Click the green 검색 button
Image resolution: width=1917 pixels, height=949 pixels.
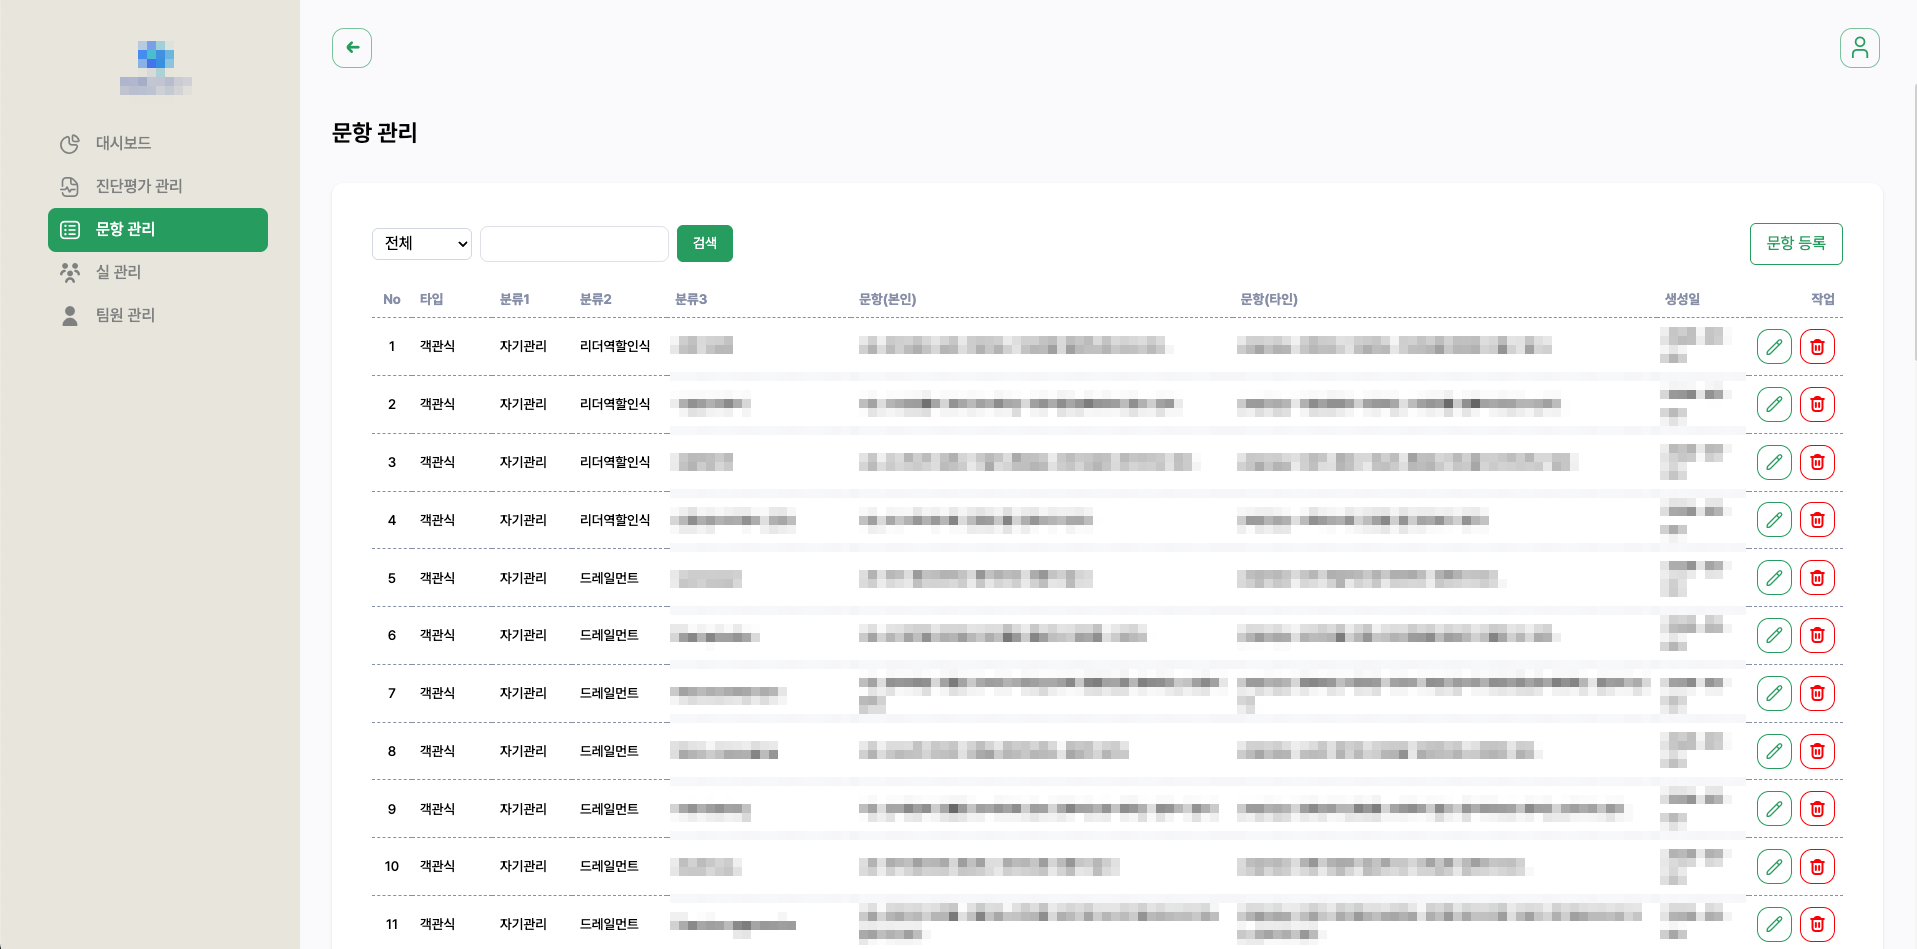(705, 244)
